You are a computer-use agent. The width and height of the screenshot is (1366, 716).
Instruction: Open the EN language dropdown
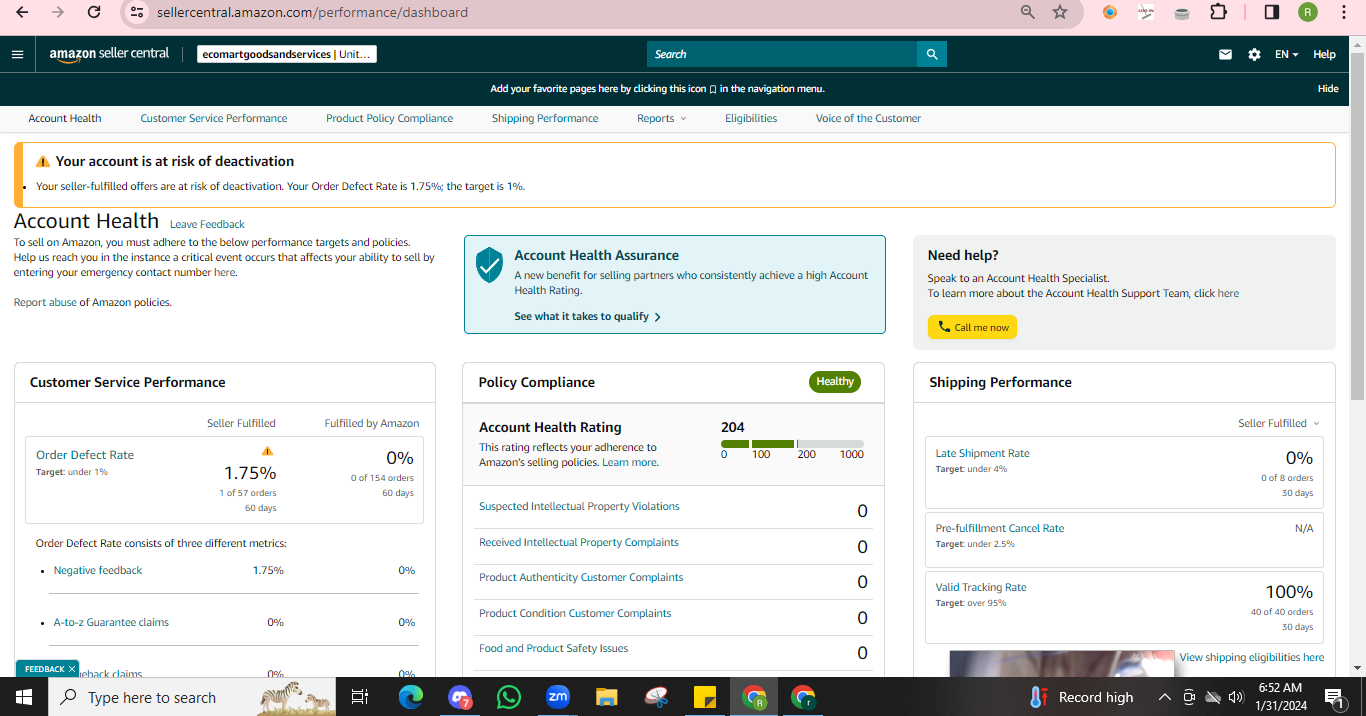click(1286, 54)
